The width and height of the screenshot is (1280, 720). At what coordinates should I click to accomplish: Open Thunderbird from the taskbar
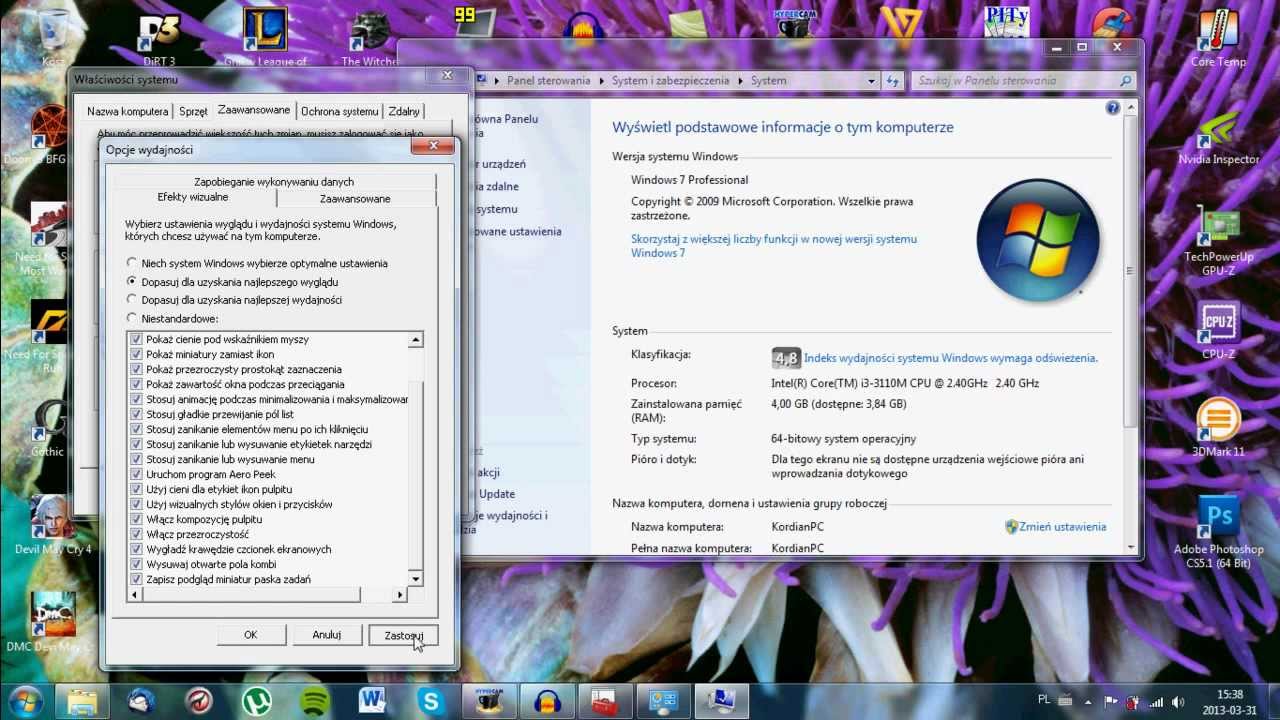[141, 701]
